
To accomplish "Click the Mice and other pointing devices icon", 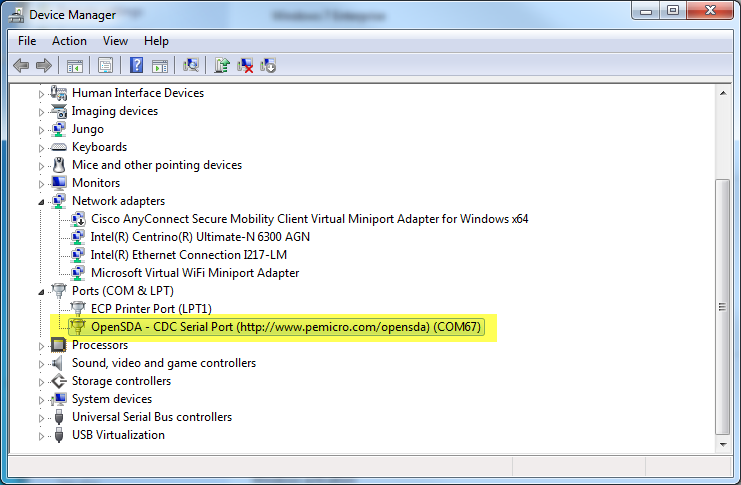I will coord(59,165).
